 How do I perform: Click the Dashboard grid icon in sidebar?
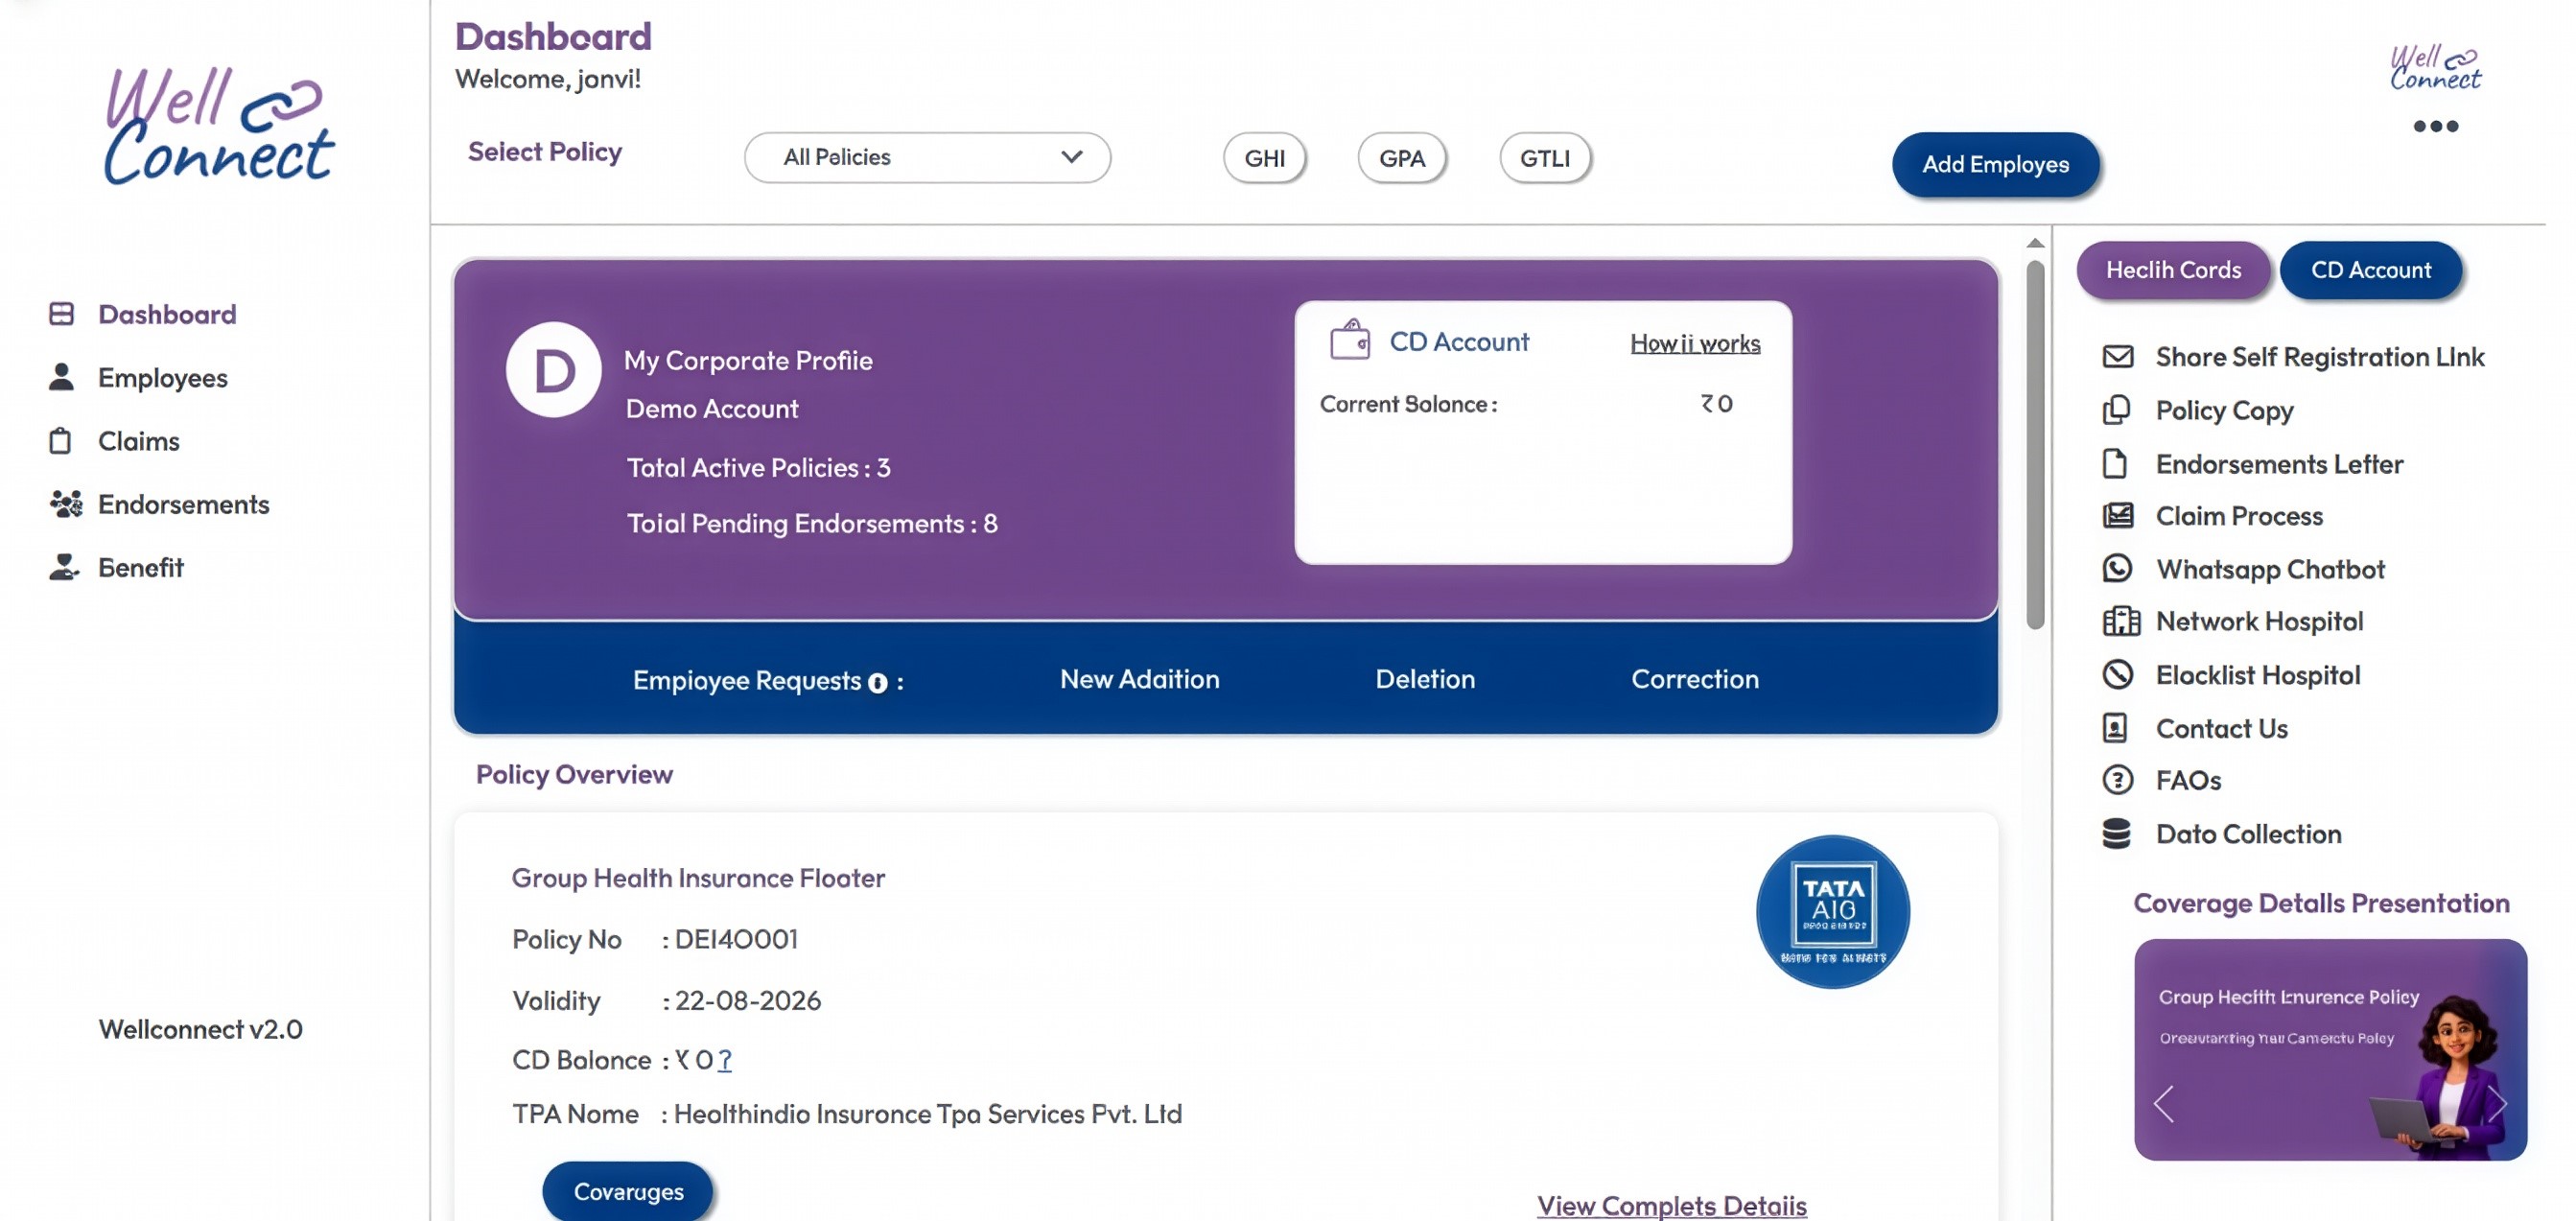[61, 314]
